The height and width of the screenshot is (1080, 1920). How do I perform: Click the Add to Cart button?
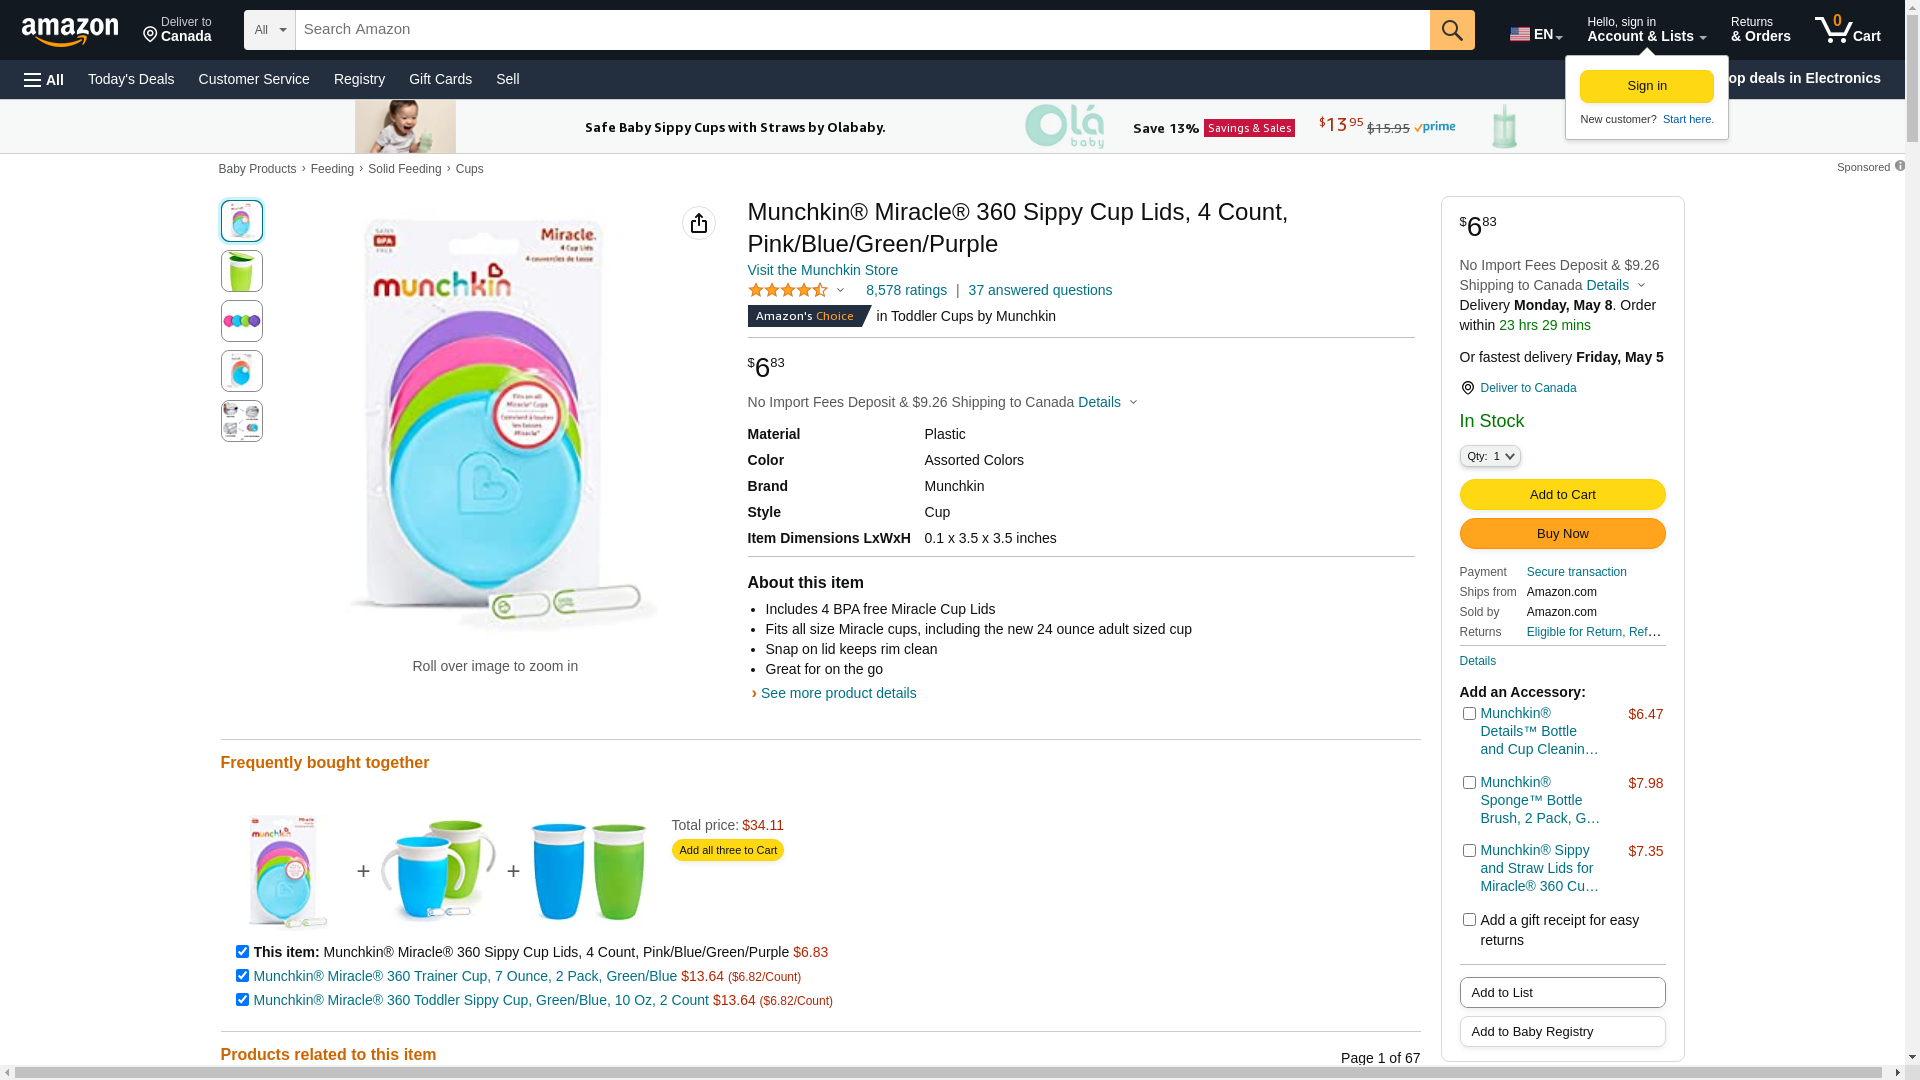click(x=1561, y=495)
